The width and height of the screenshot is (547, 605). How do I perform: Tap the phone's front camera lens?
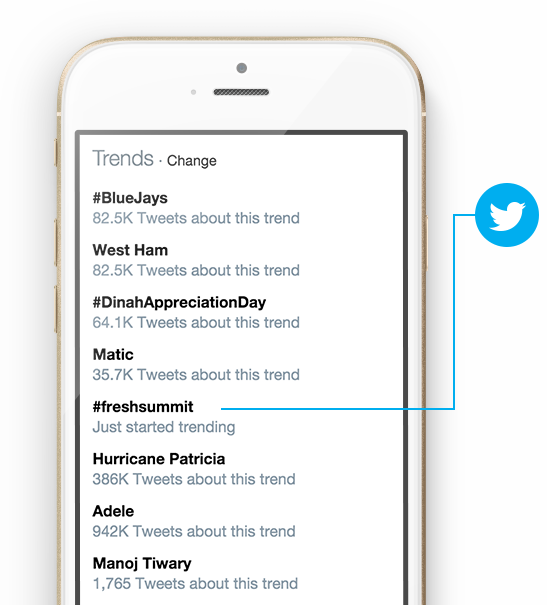(x=241, y=68)
